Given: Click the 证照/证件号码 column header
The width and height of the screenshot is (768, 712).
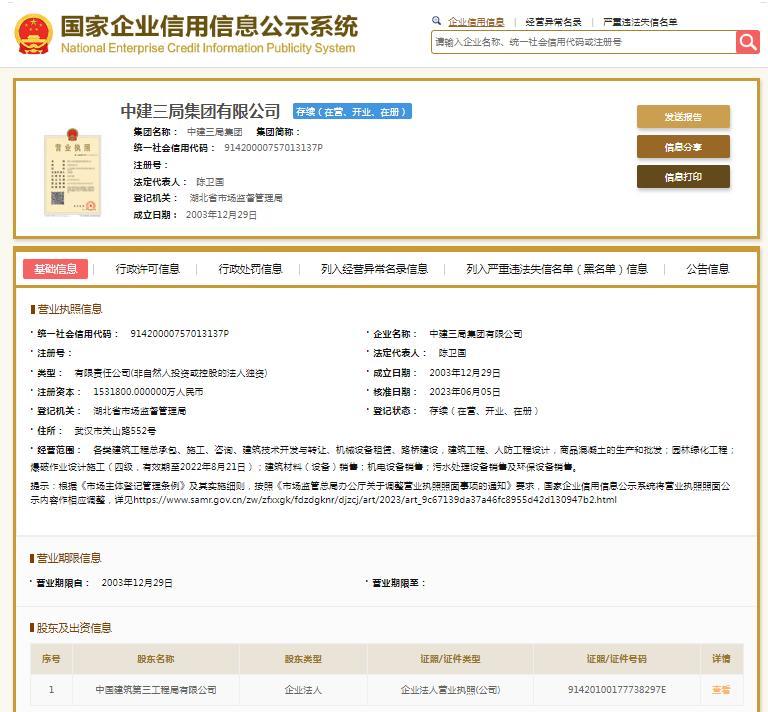Looking at the screenshot, I should click(617, 659).
